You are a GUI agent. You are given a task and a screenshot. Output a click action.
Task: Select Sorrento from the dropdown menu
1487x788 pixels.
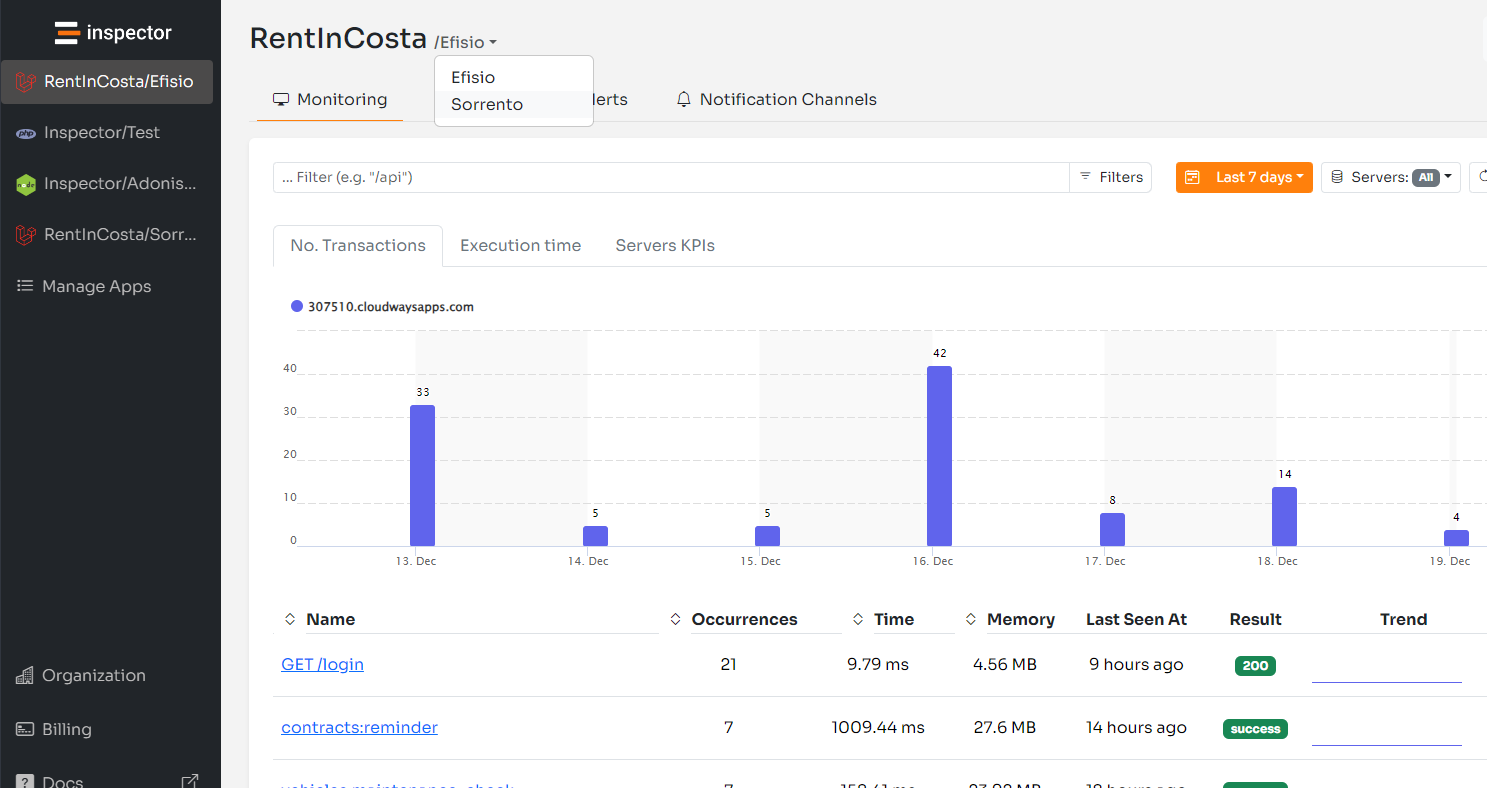[x=487, y=105]
